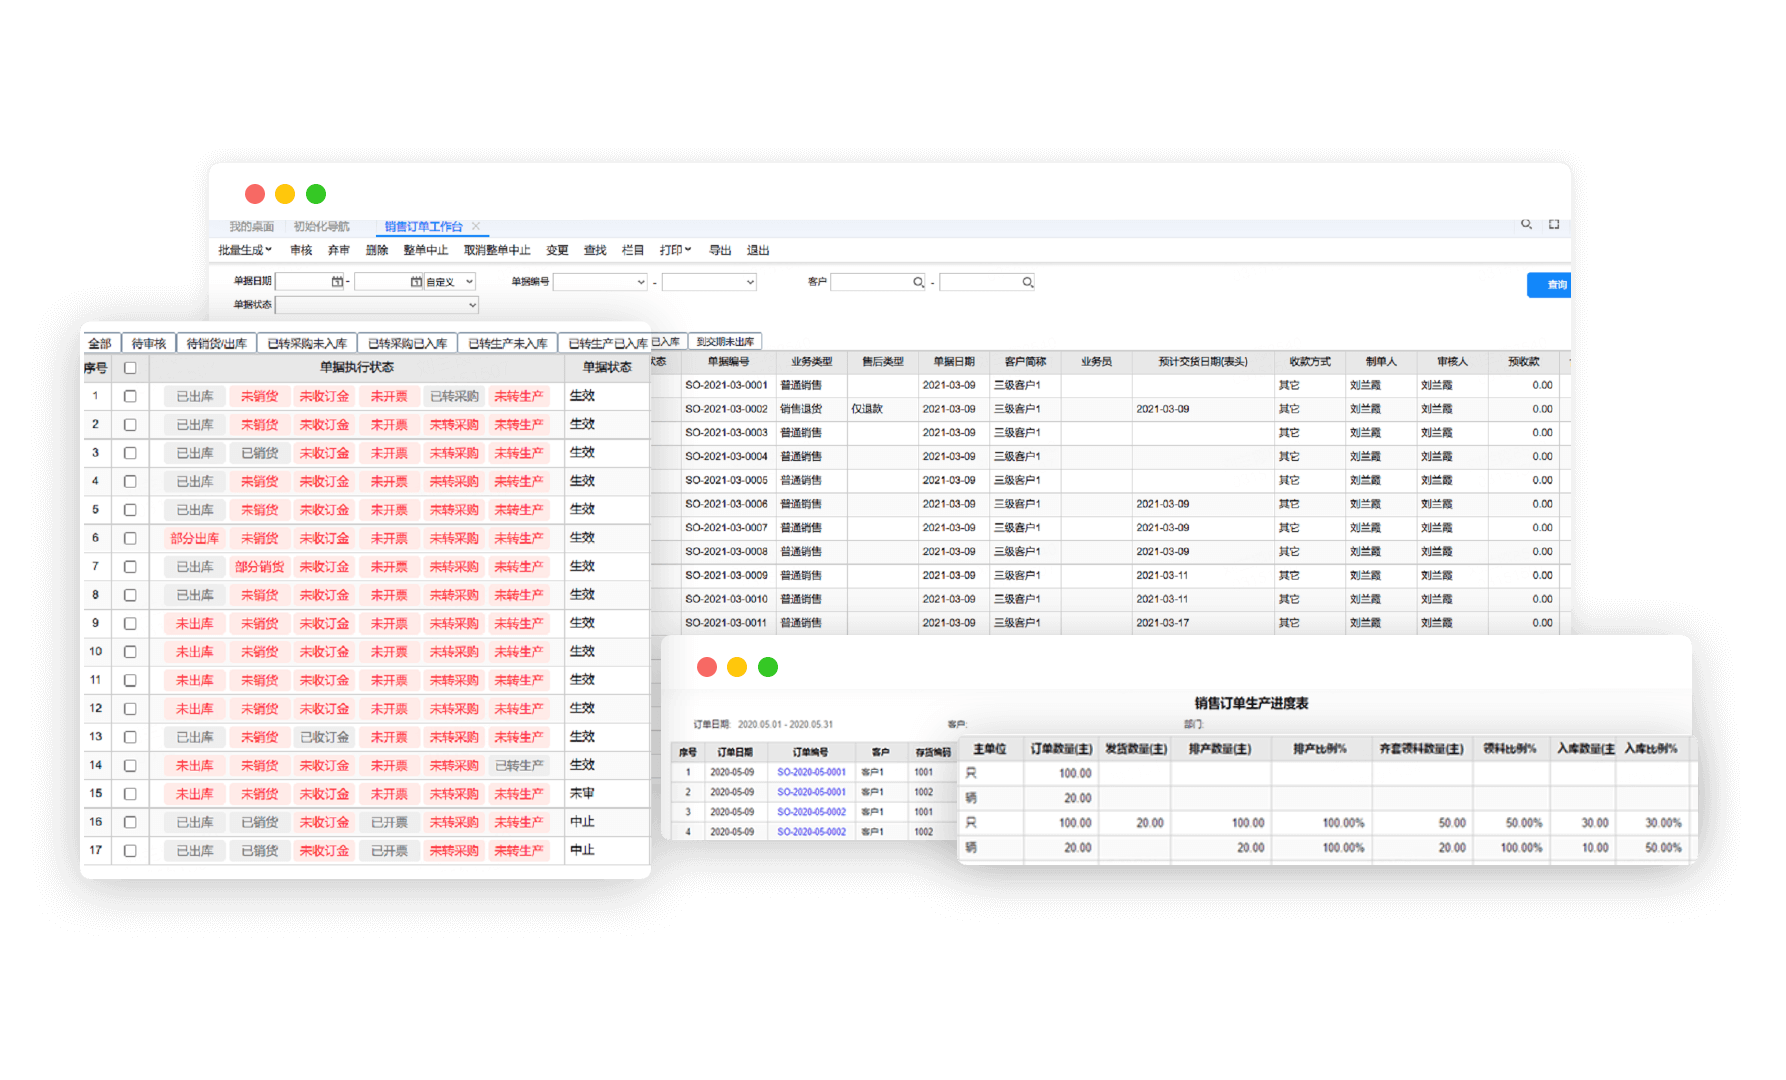
Task: Open the 打印 dropdown menu
Action: click(675, 250)
